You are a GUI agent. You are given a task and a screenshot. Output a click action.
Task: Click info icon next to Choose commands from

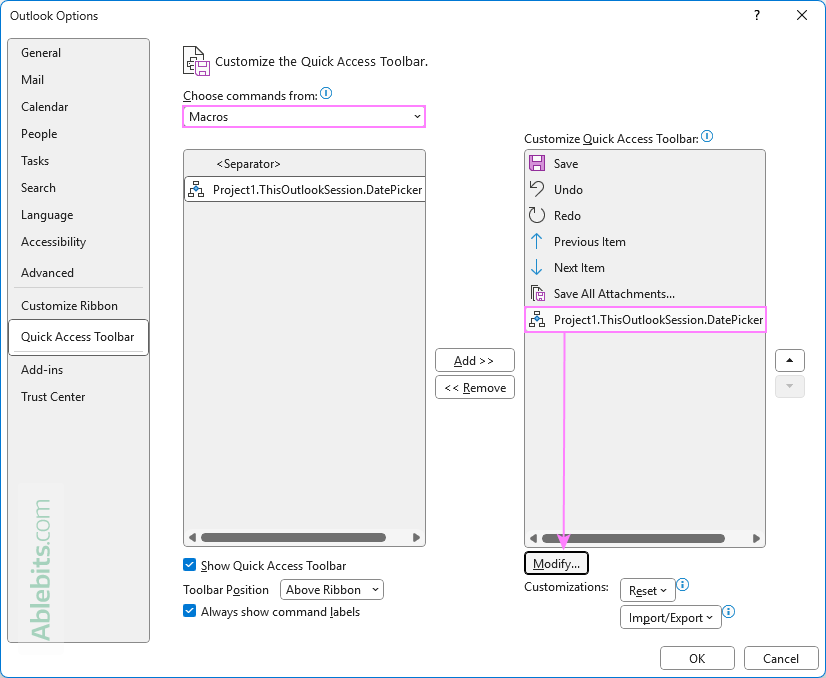tap(326, 93)
